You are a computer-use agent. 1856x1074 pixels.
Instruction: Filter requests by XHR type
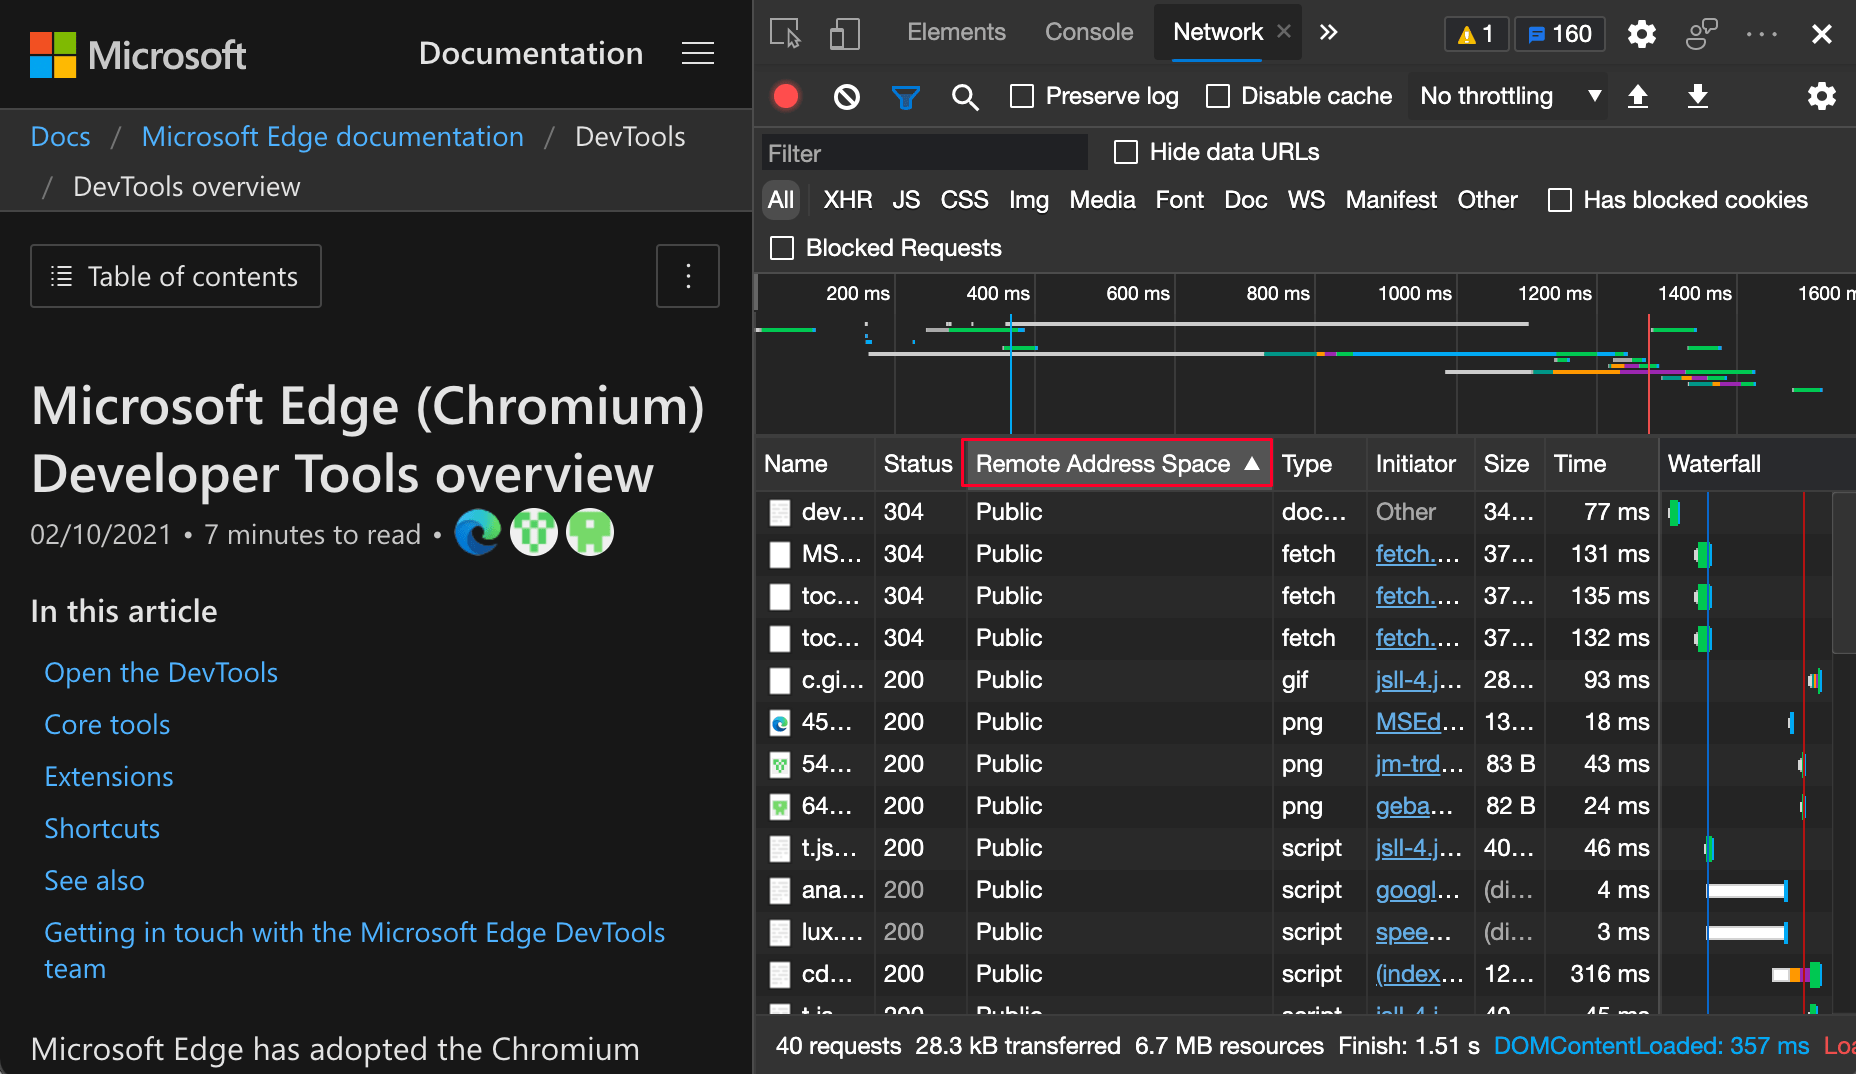click(x=847, y=199)
